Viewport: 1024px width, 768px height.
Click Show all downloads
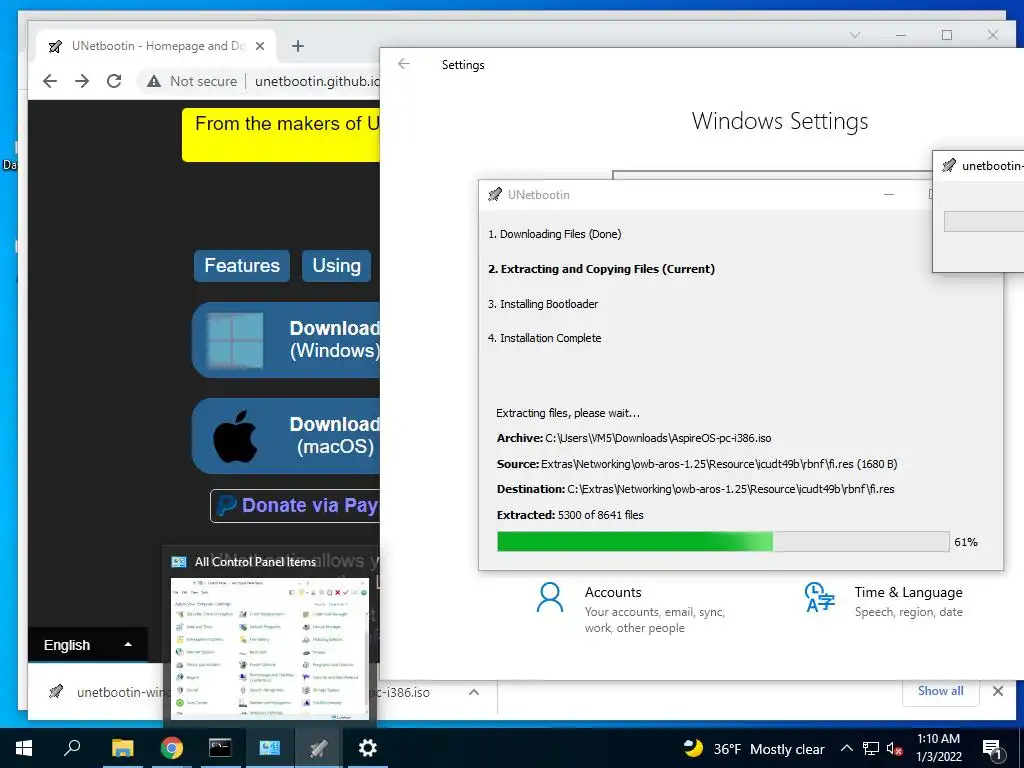tap(940, 691)
